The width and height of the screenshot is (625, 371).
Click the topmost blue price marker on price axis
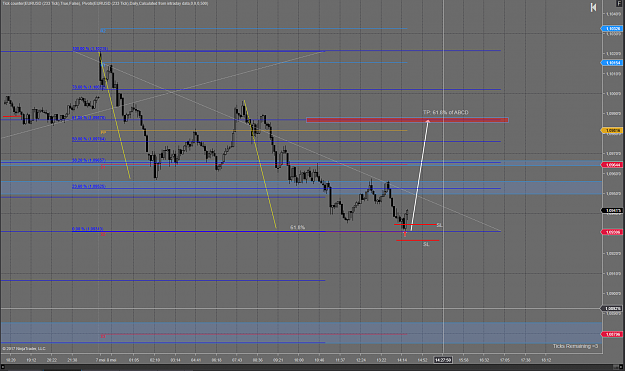coord(612,29)
